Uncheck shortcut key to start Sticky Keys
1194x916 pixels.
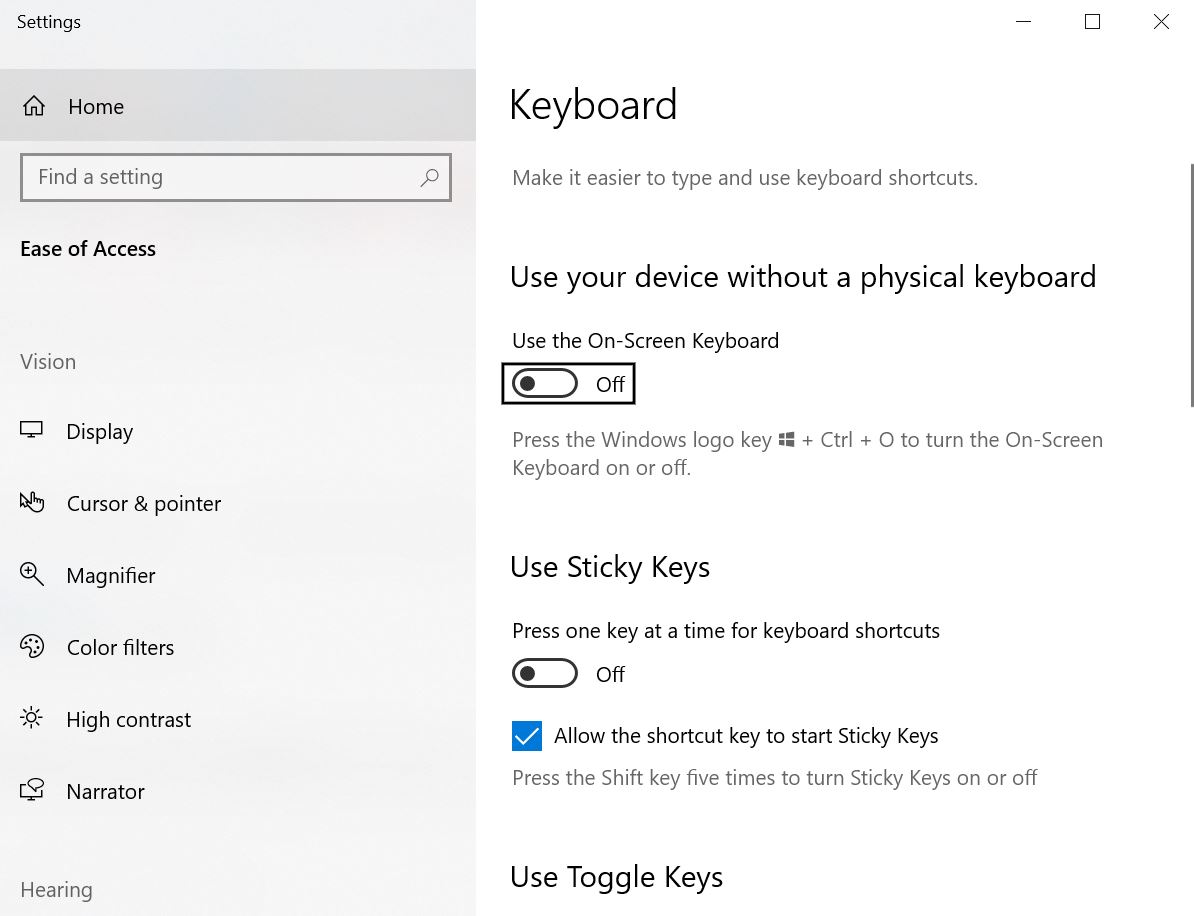tap(527, 735)
